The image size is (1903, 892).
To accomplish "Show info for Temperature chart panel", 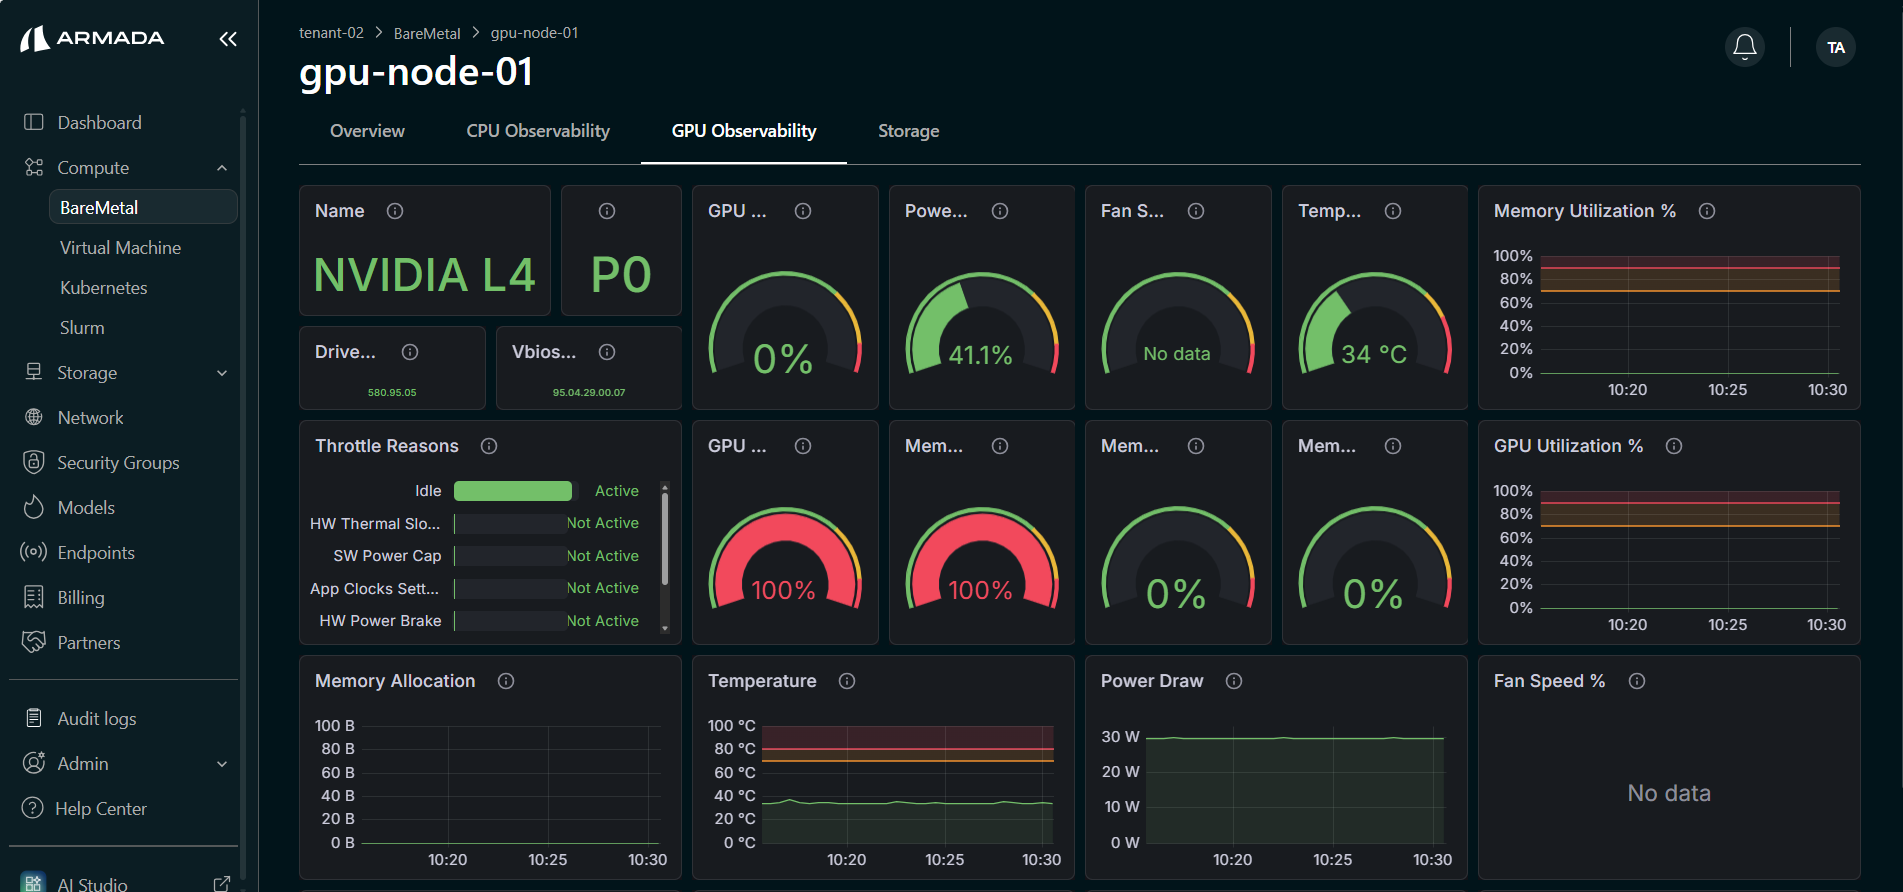I will [847, 681].
